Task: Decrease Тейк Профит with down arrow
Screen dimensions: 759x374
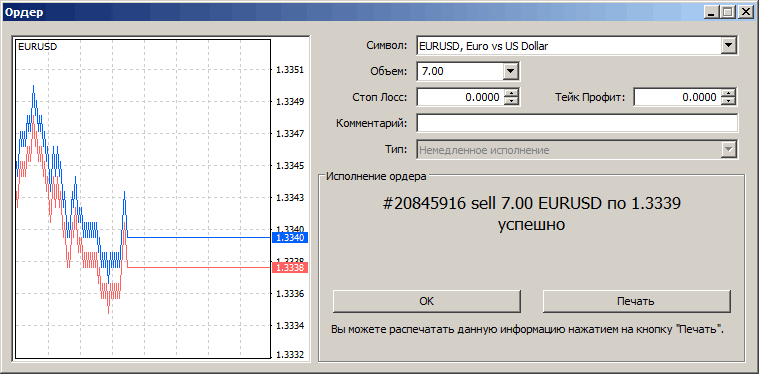Action: 728,101
